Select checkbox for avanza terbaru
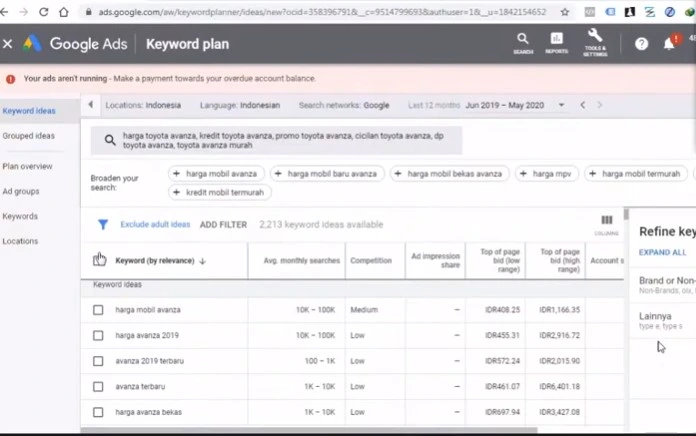This screenshot has width=696, height=436. click(98, 387)
